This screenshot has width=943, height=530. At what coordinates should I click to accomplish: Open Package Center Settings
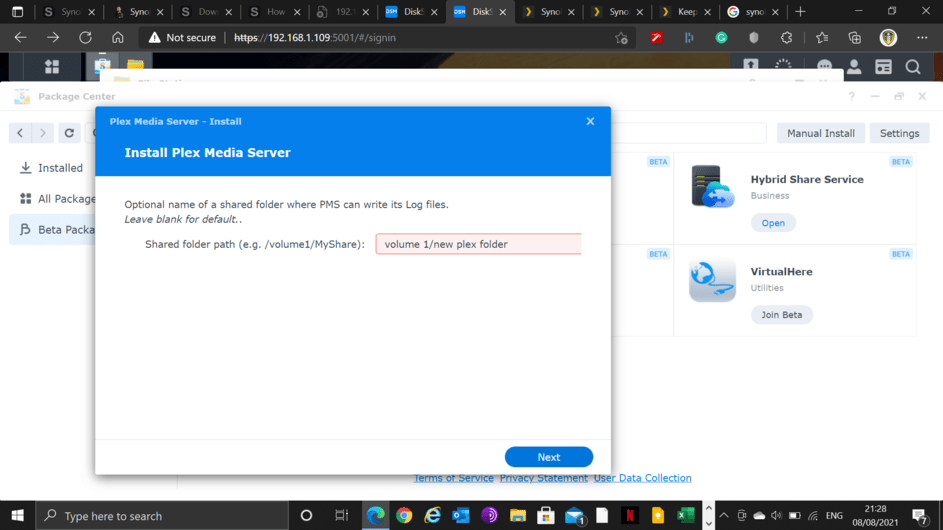point(899,133)
